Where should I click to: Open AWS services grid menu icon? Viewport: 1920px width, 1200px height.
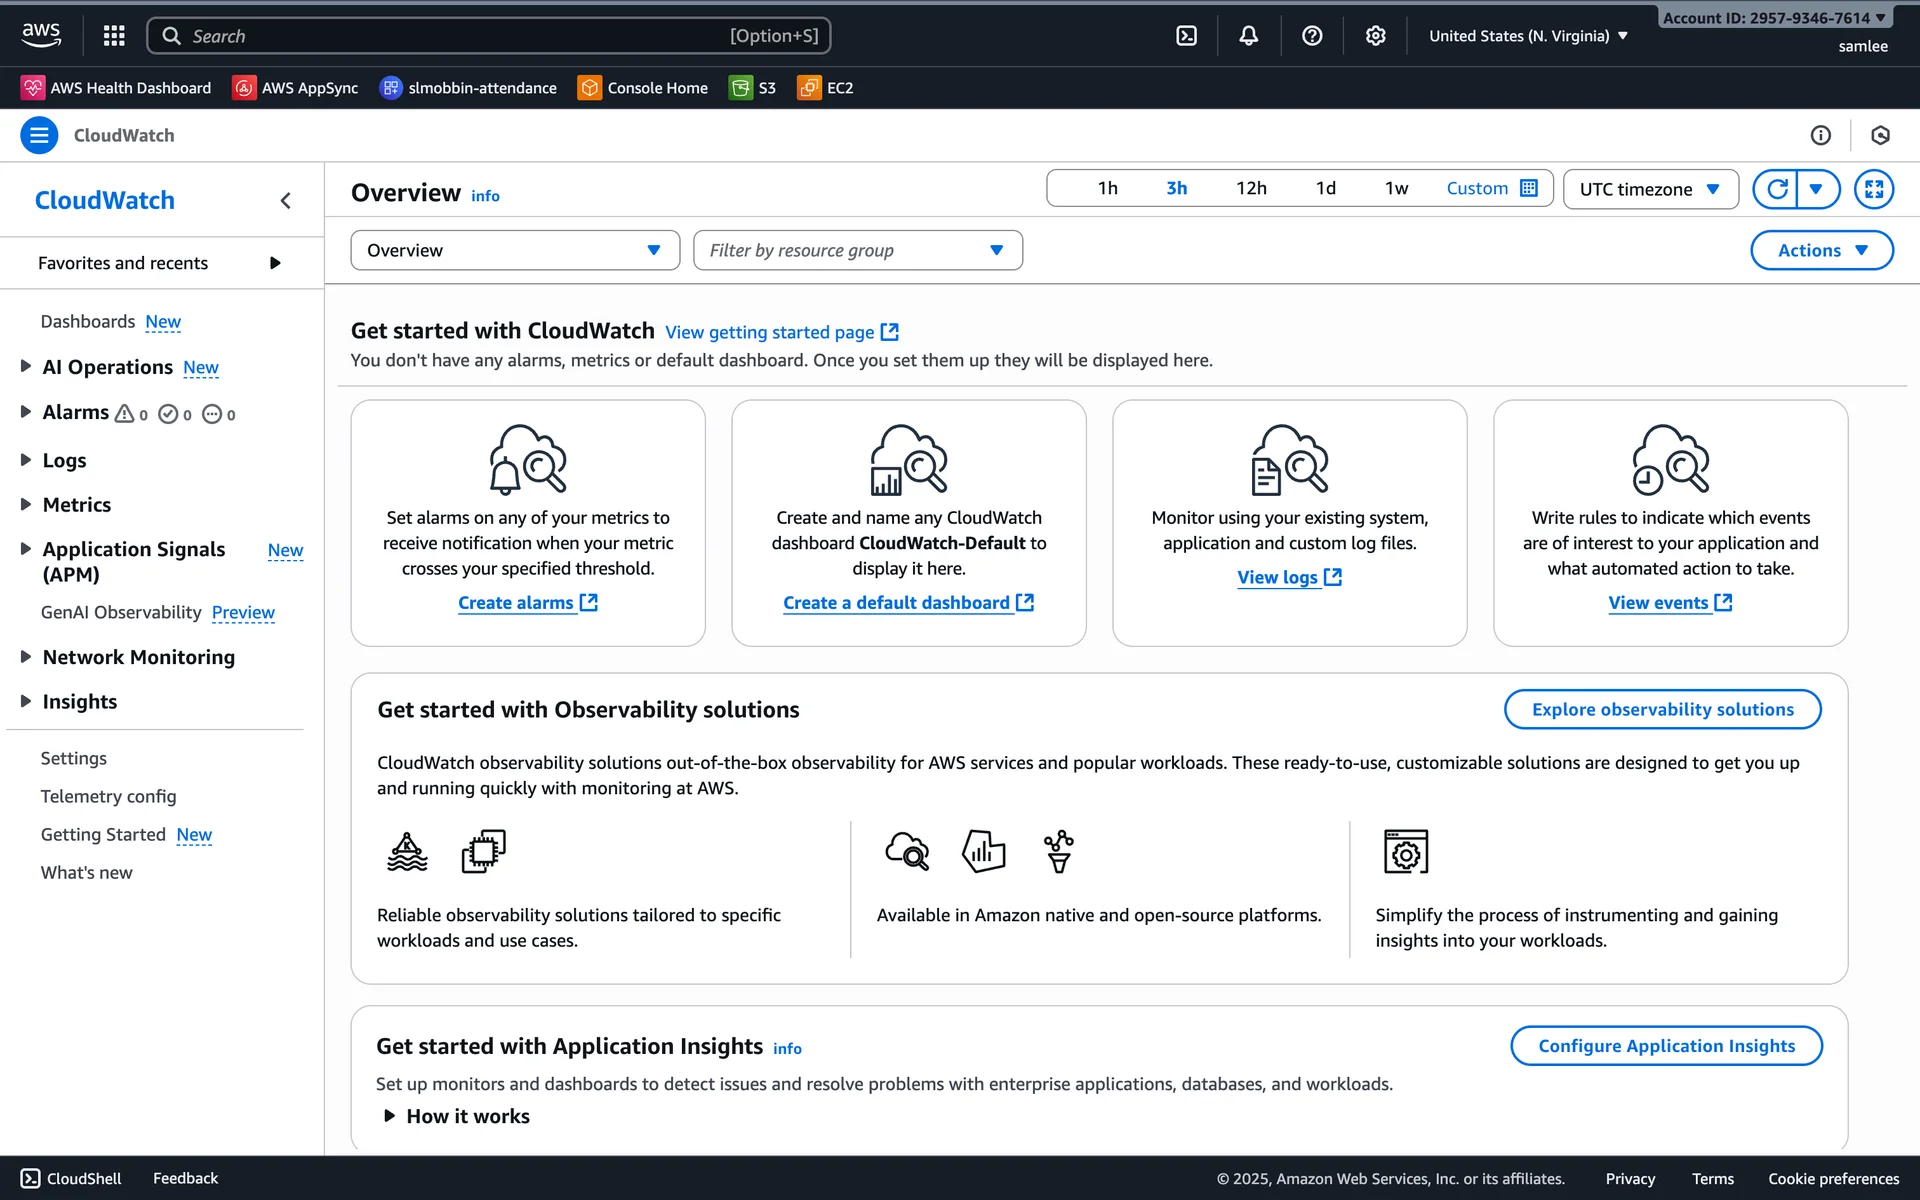tap(114, 36)
